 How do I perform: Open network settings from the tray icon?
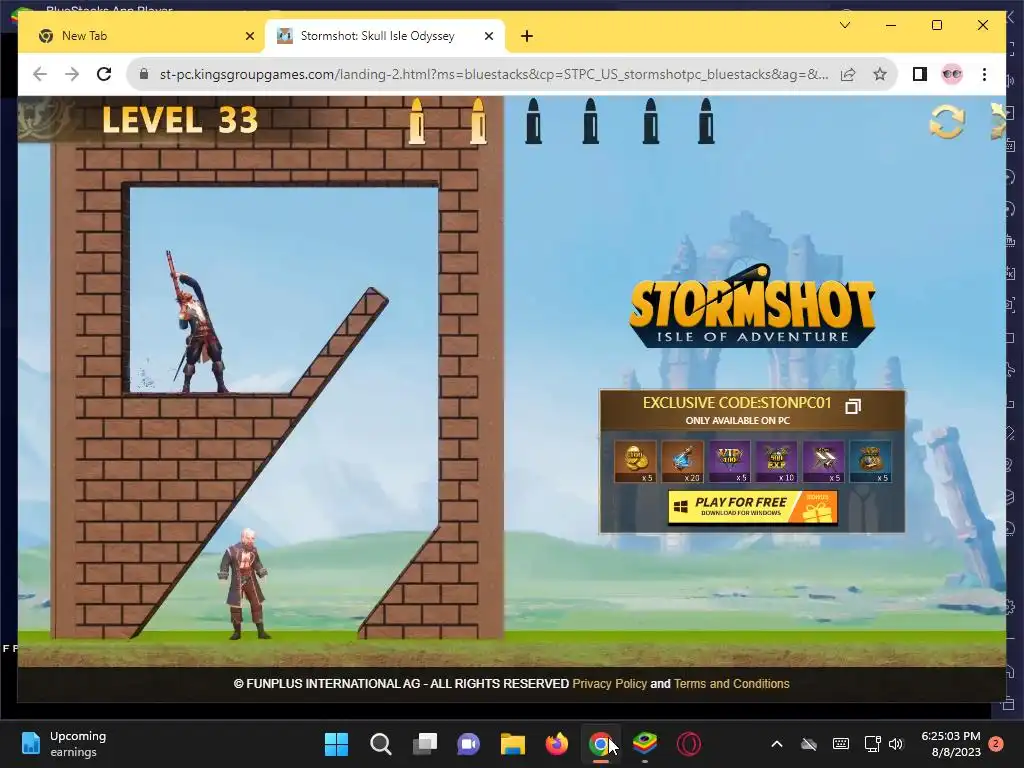(x=872, y=744)
